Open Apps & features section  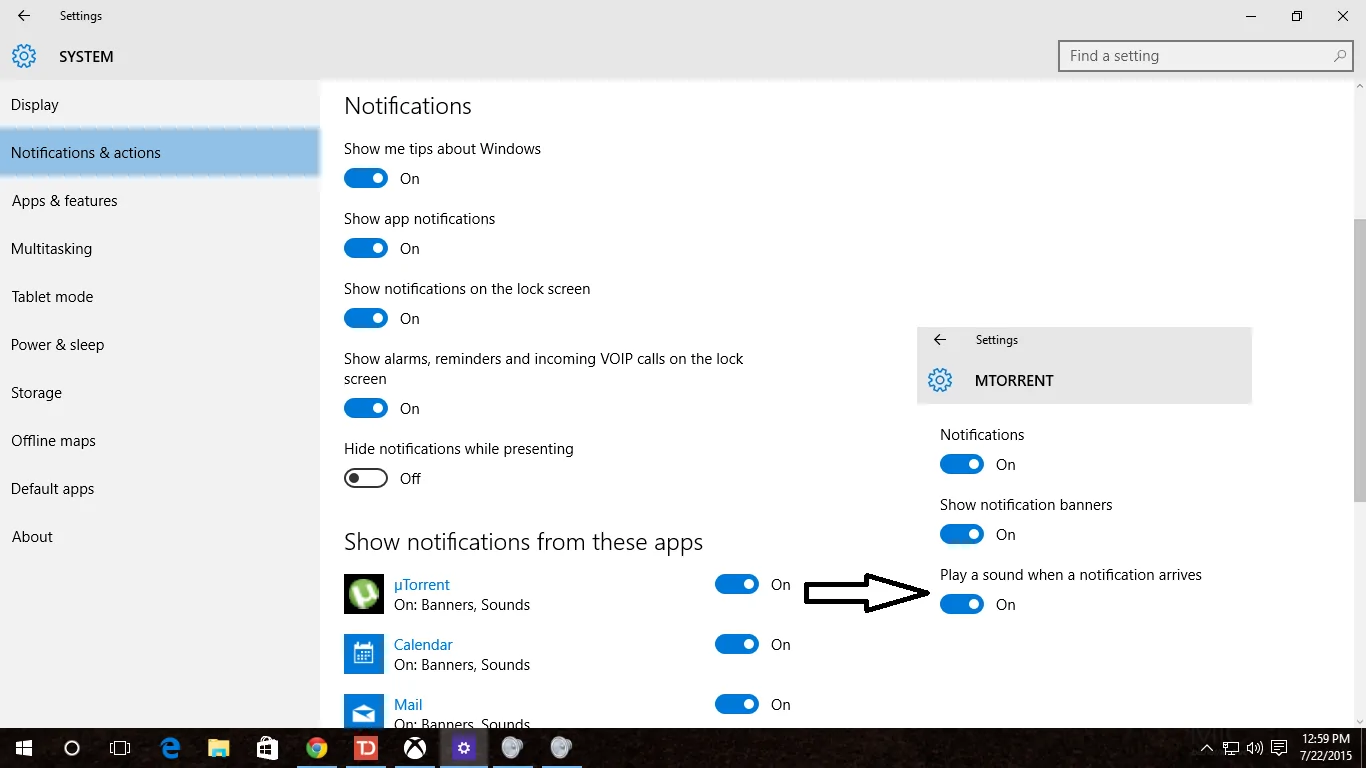[160, 200]
